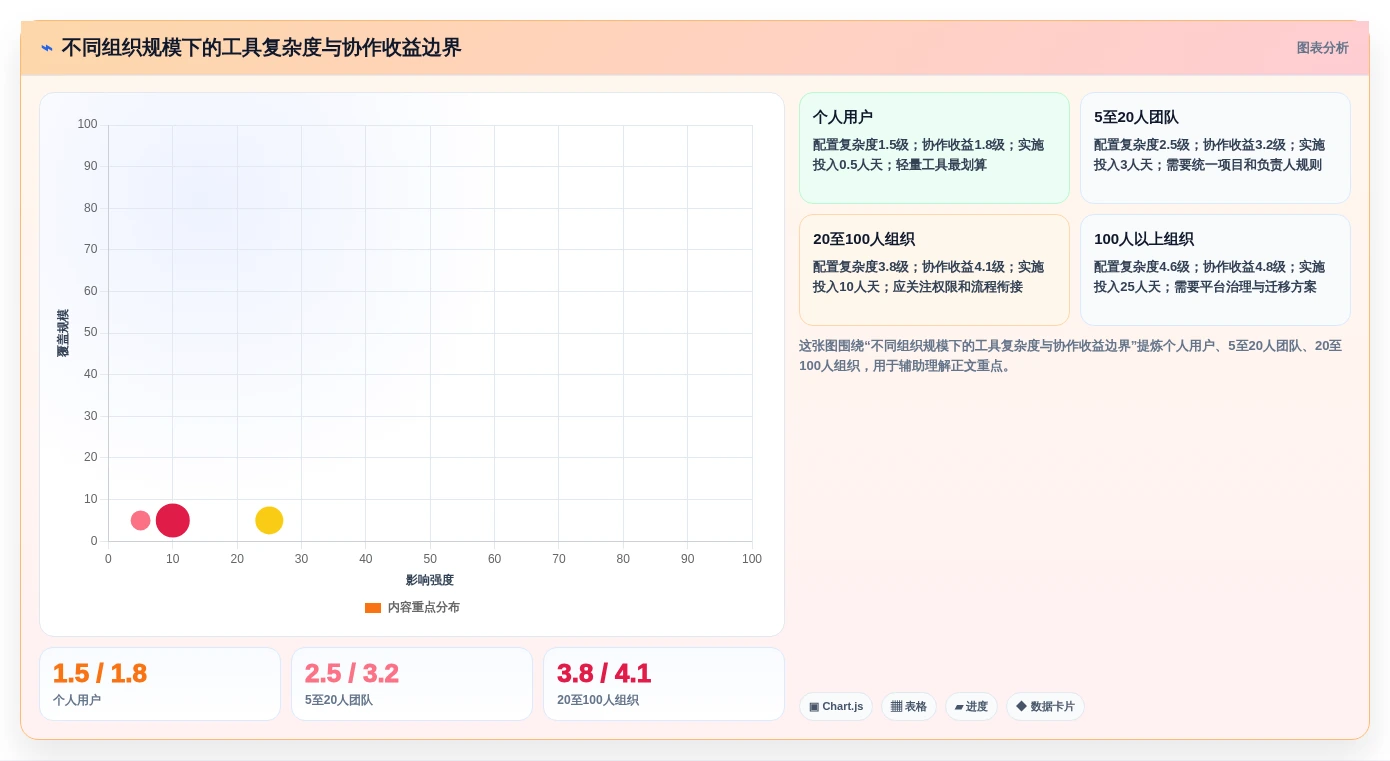This screenshot has width=1390, height=761.
Task: Click the 1.5 / 1.8 stat card
Action: (x=160, y=684)
